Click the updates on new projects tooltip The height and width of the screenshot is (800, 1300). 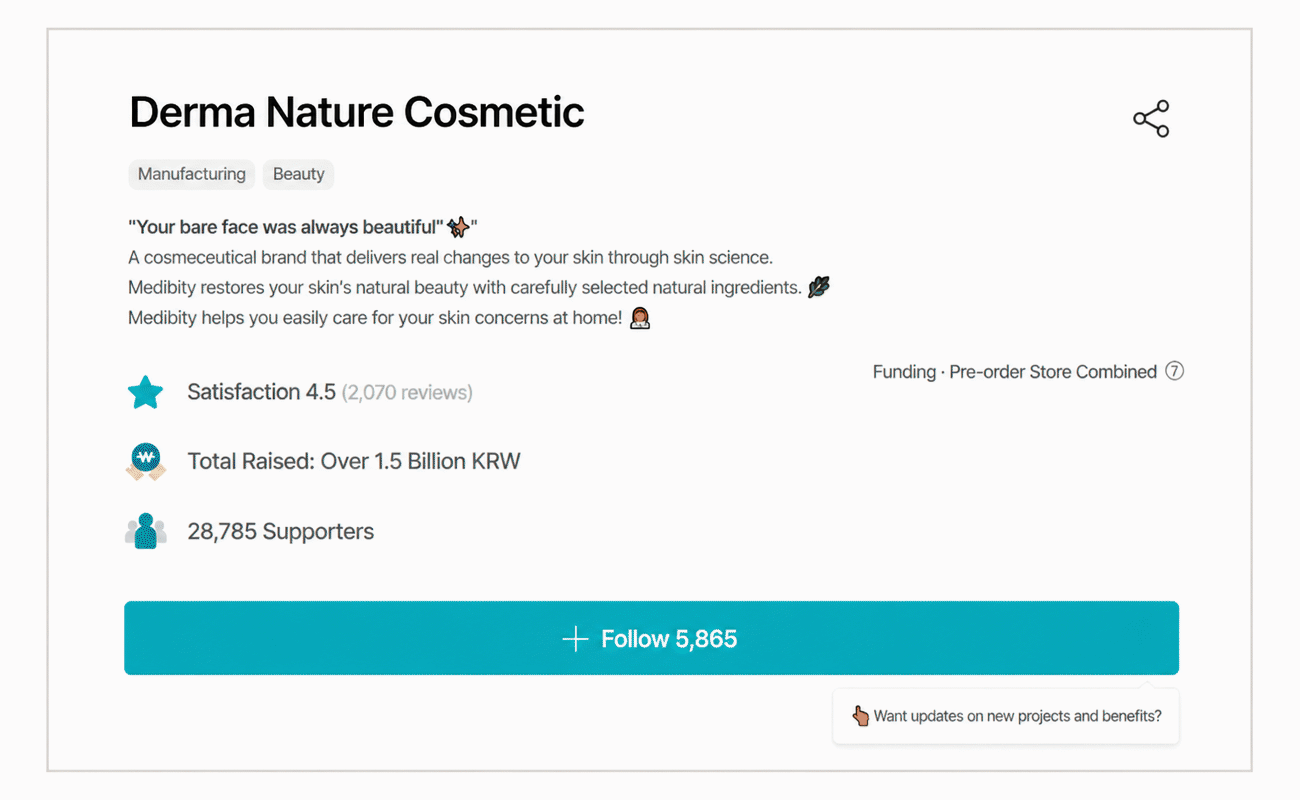pyautogui.click(x=1006, y=716)
